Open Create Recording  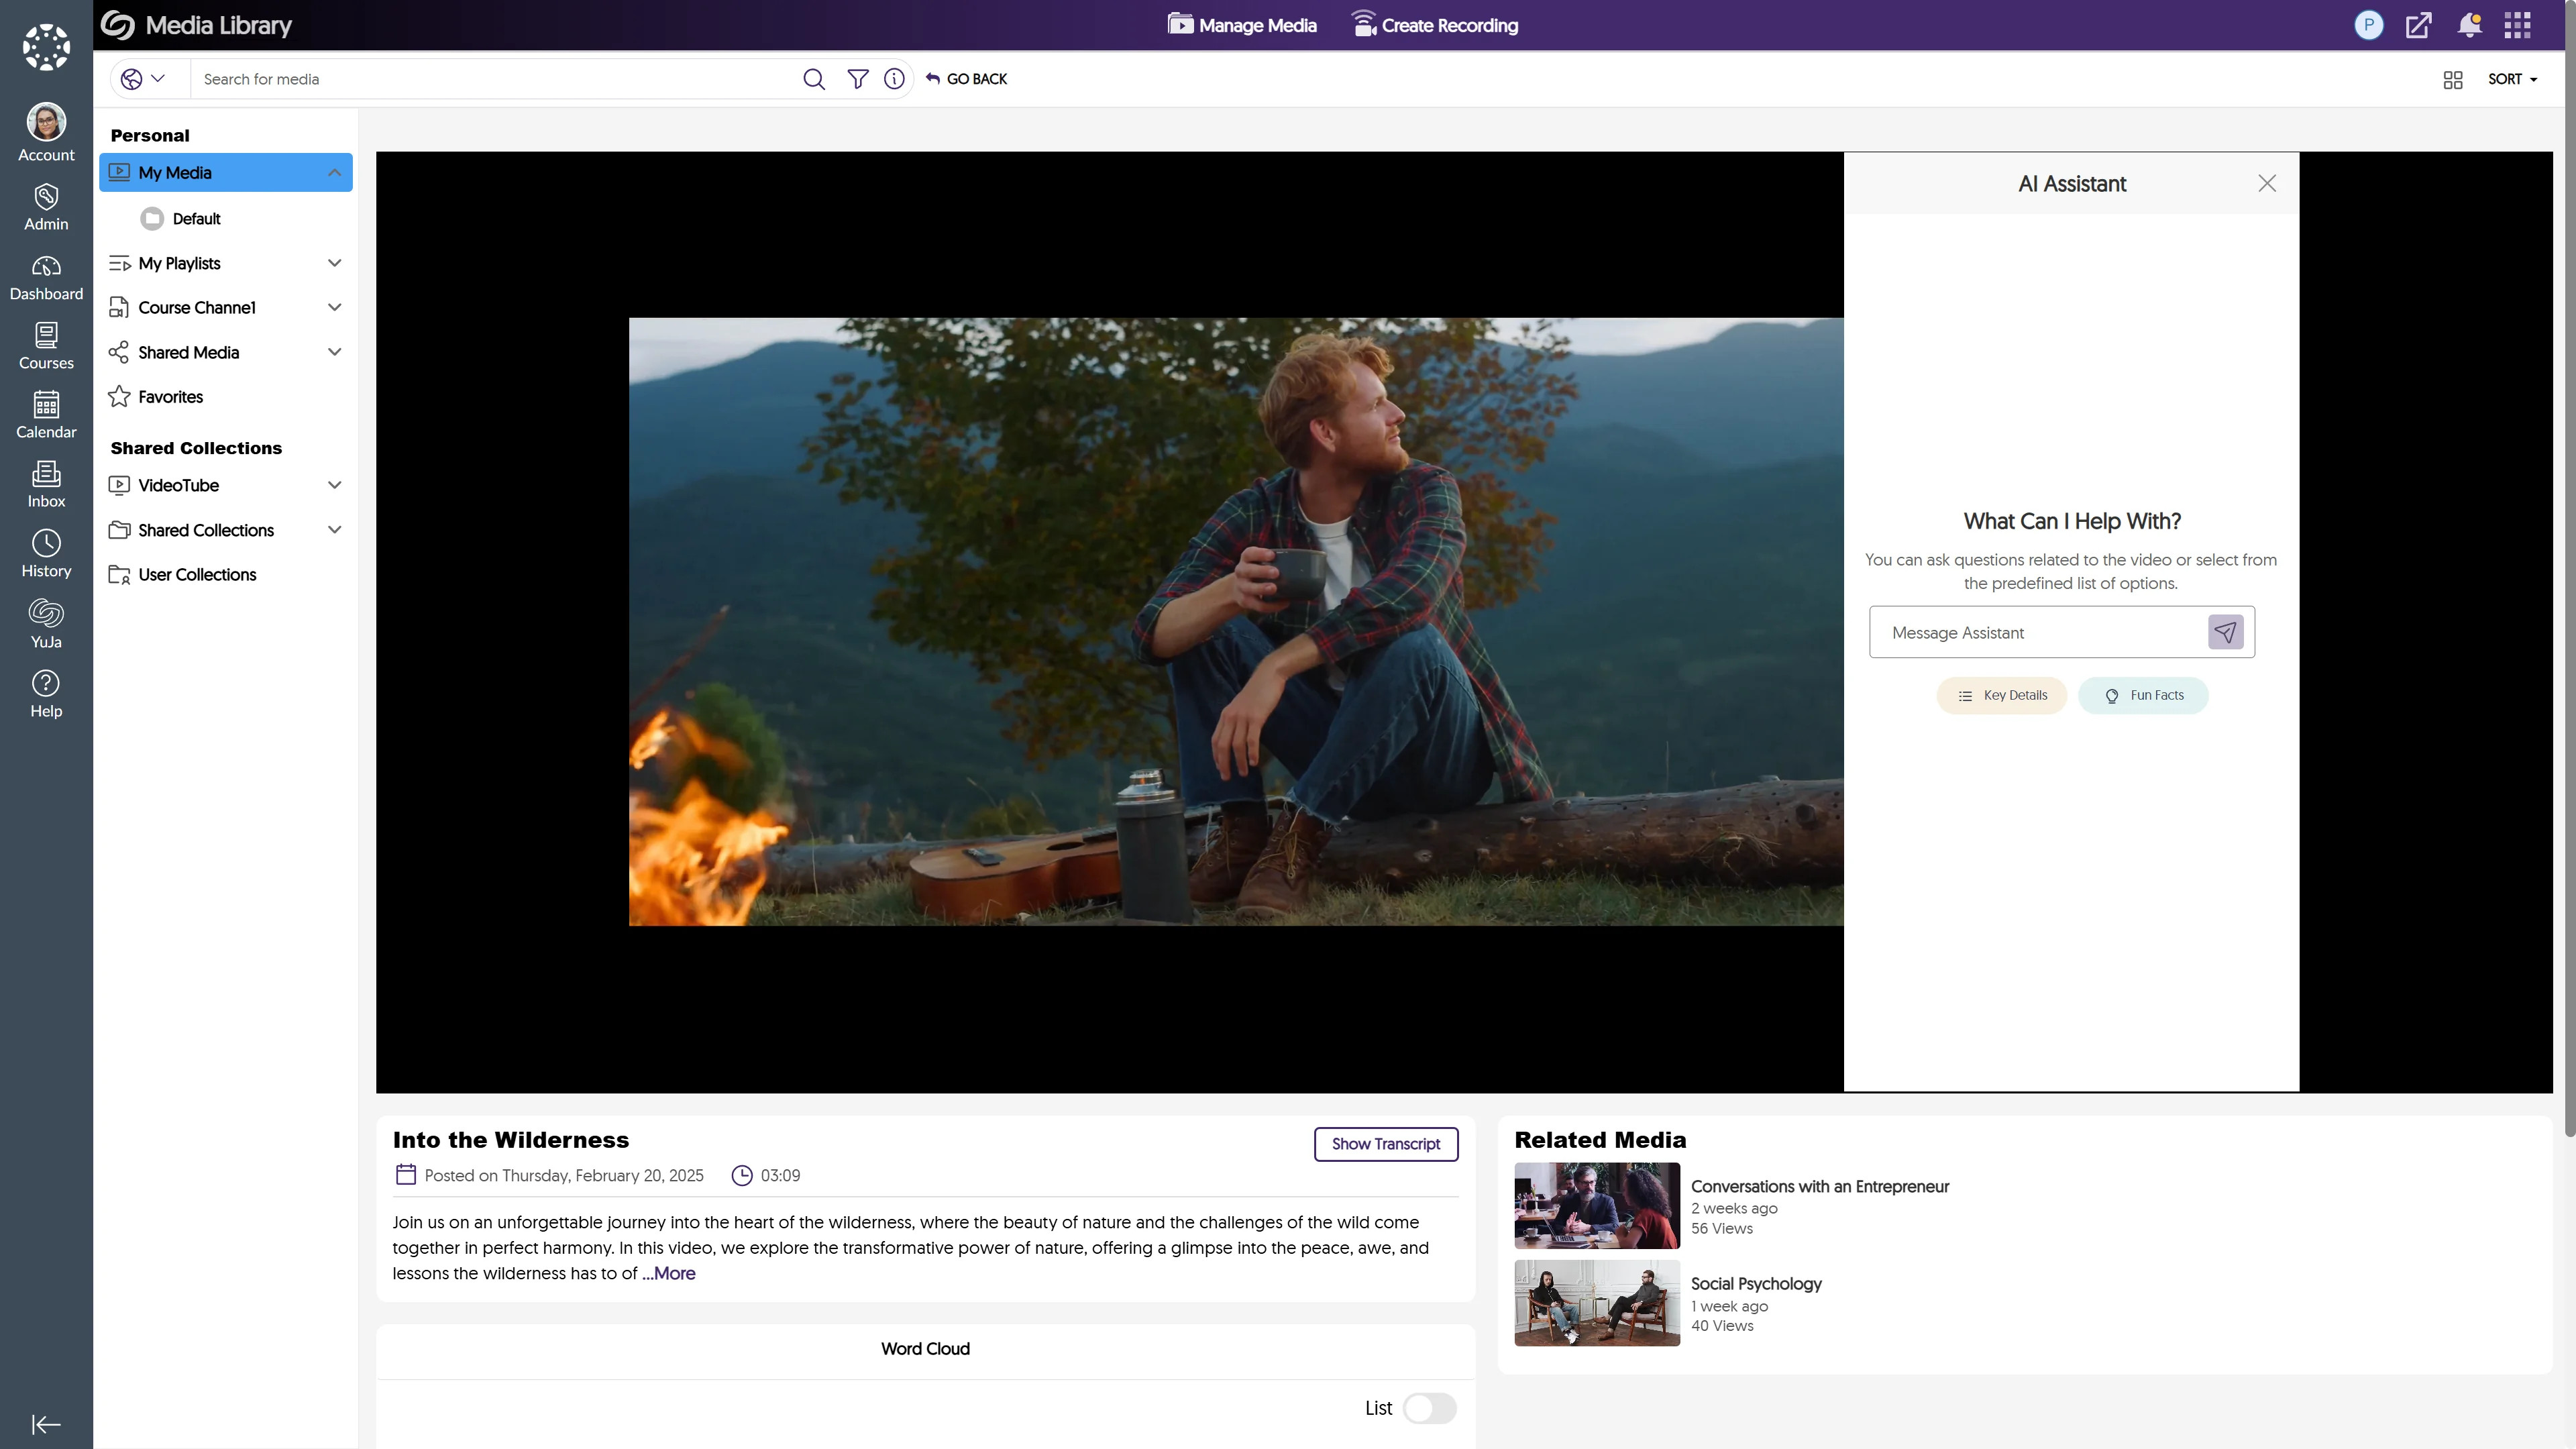click(1434, 25)
